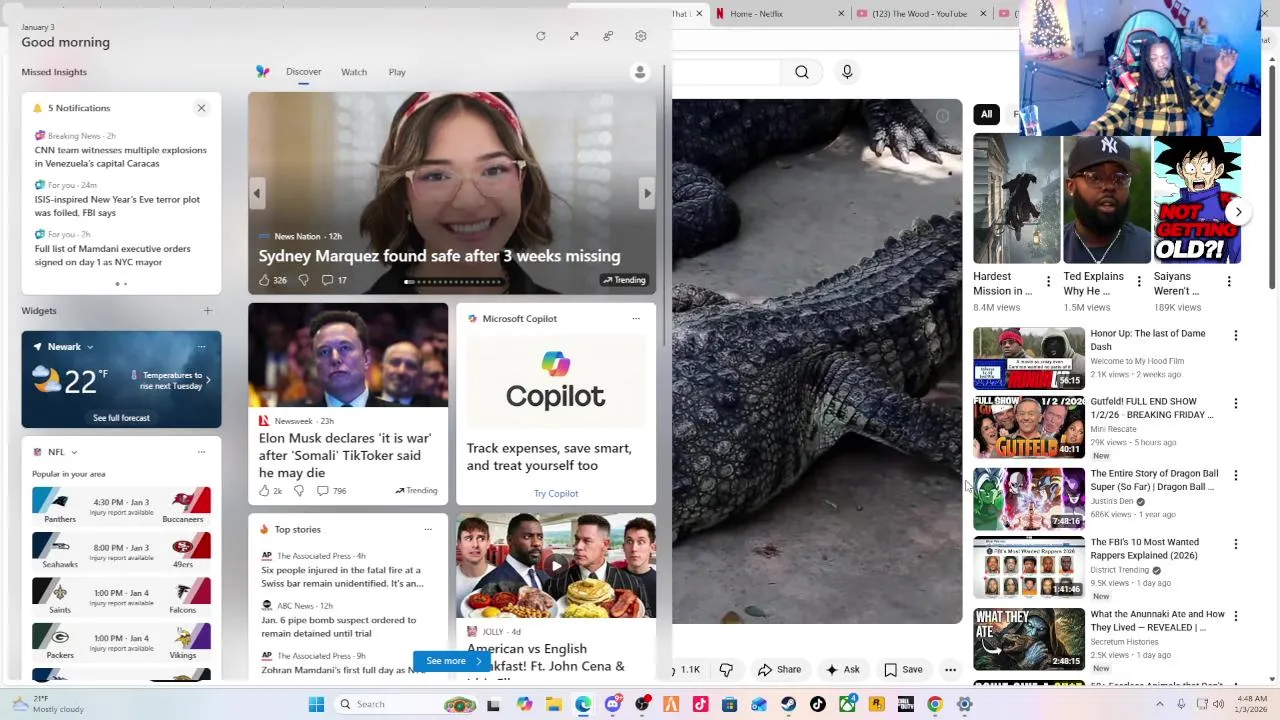The height and width of the screenshot is (720, 1280).
Task: Play the JOLLY breakfast video
Action: coord(556,565)
